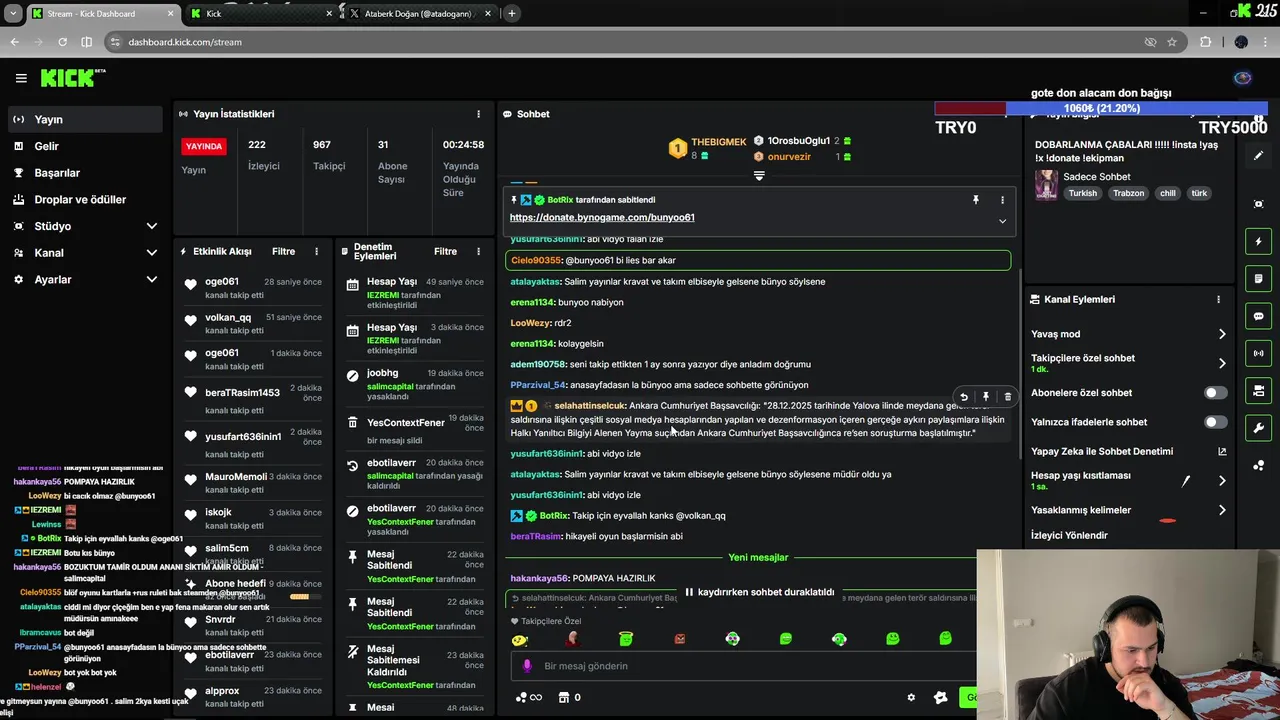Open the Etkinlik Akışı Filtre dropdown

283,252
